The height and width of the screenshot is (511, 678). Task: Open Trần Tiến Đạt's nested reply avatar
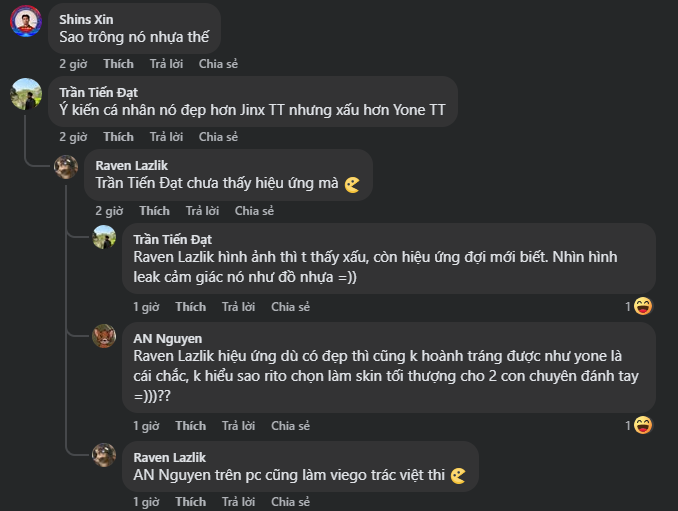(104, 237)
